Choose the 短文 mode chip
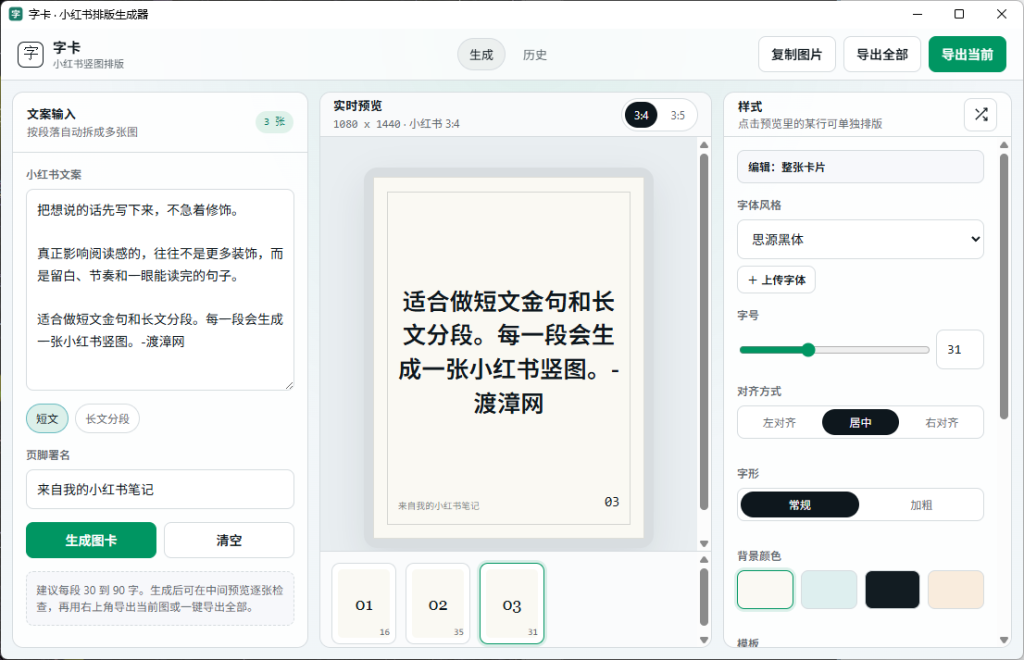 point(47,418)
